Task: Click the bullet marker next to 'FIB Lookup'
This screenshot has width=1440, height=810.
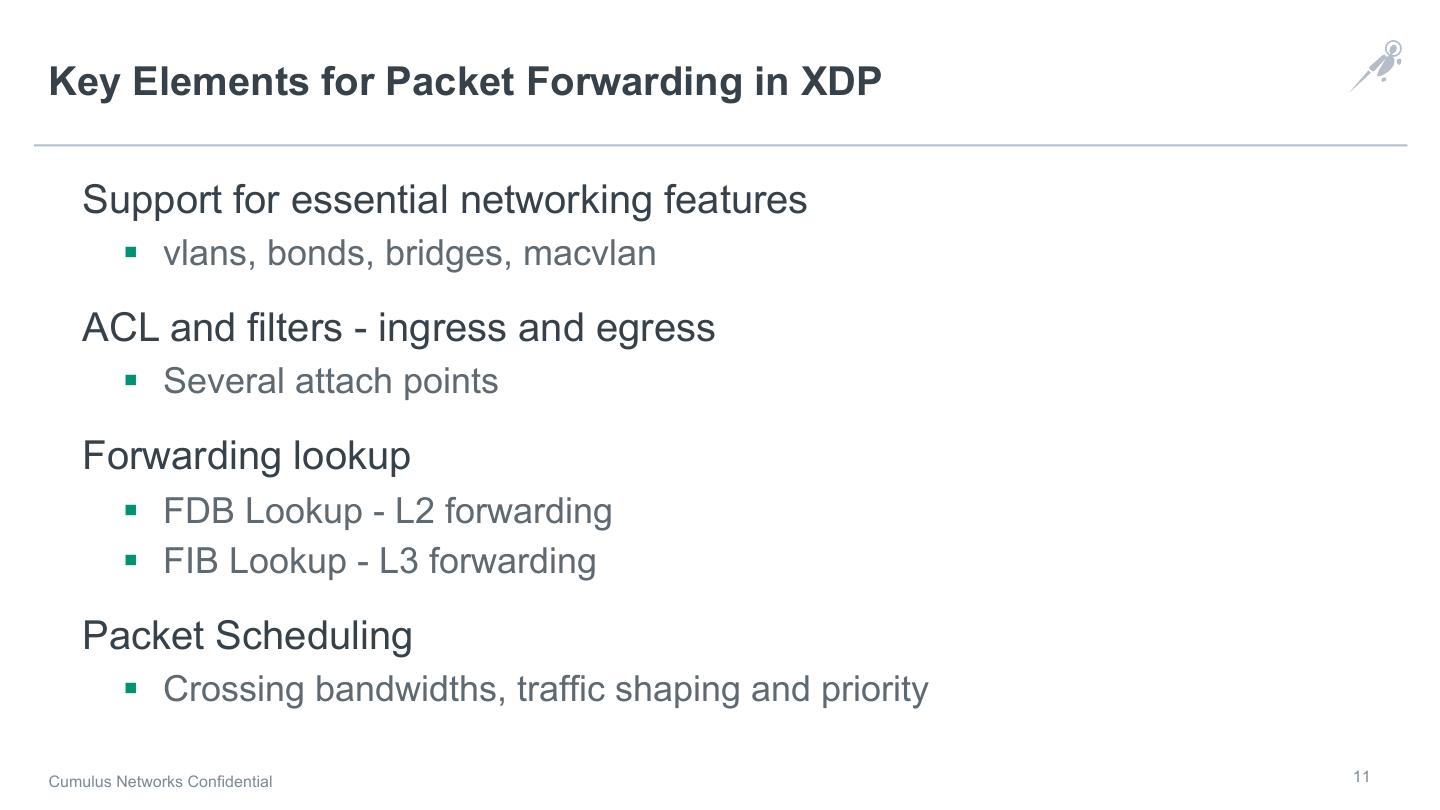Action: 130,560
